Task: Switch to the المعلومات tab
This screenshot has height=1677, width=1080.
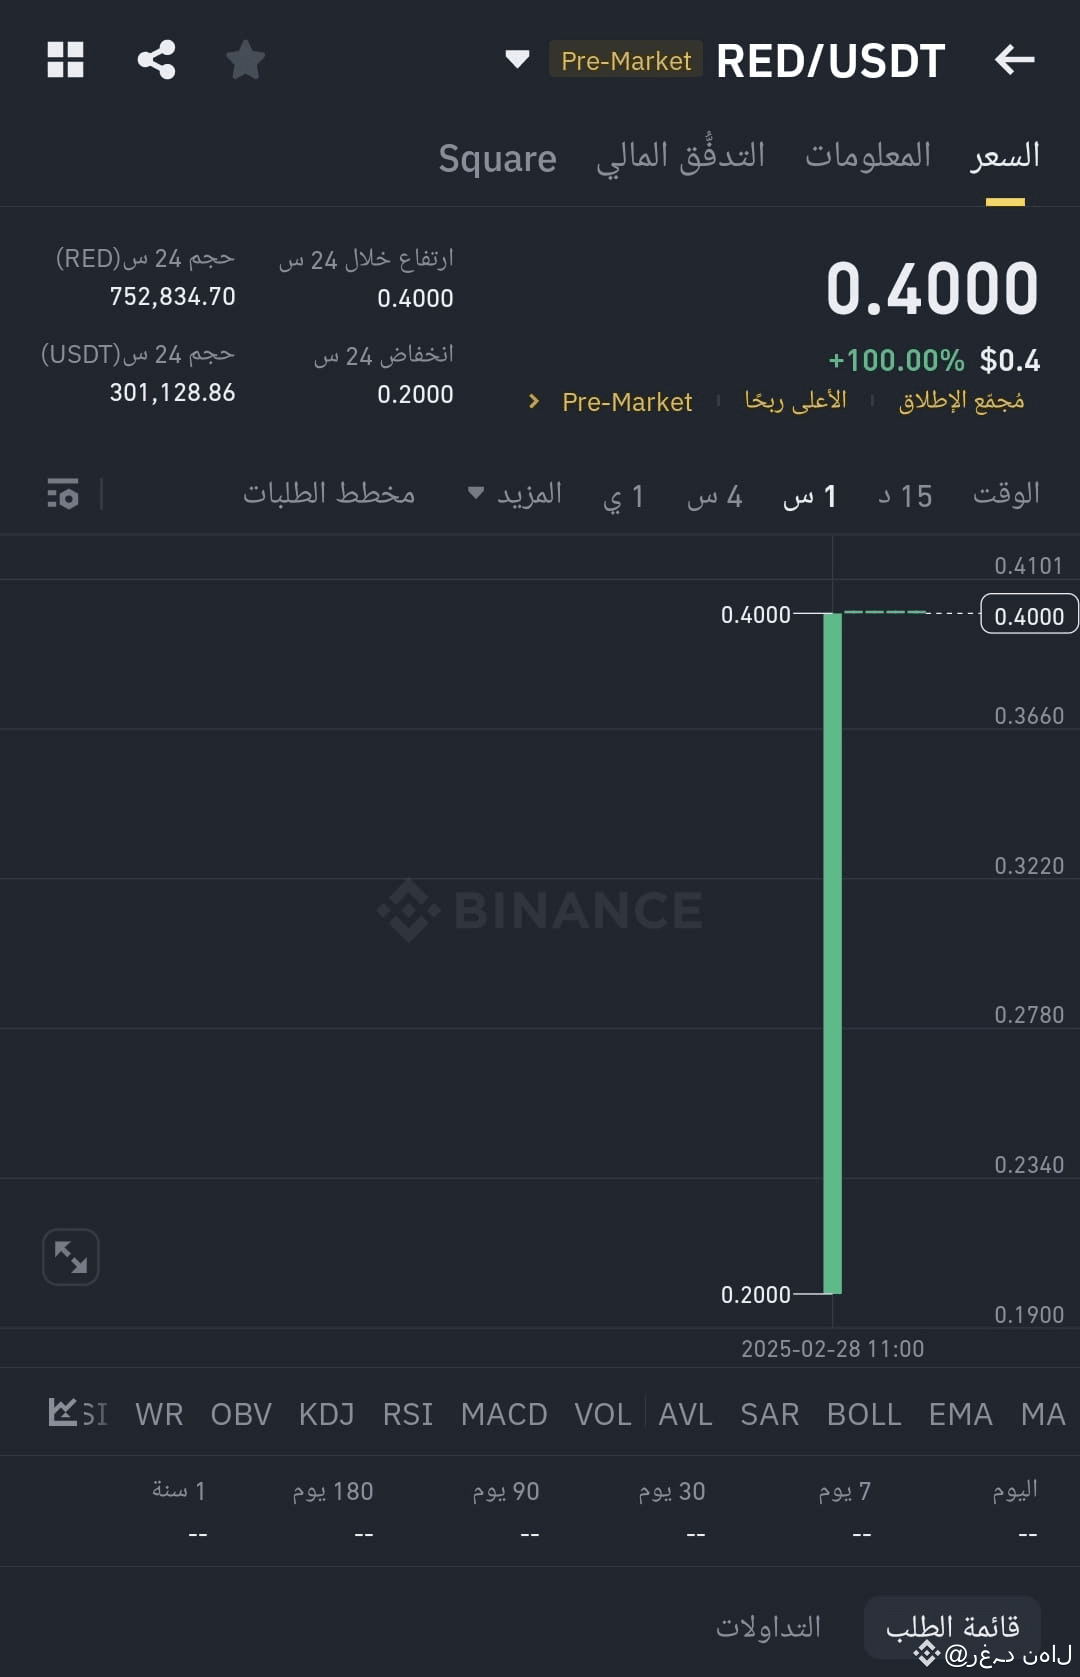Action: pos(868,156)
